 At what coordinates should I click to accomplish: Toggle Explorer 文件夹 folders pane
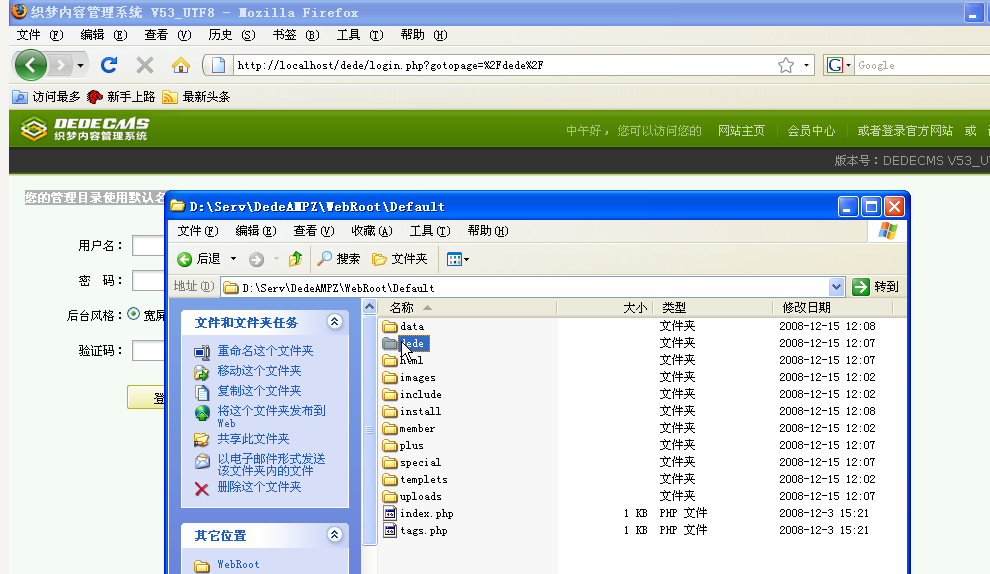tap(400, 259)
